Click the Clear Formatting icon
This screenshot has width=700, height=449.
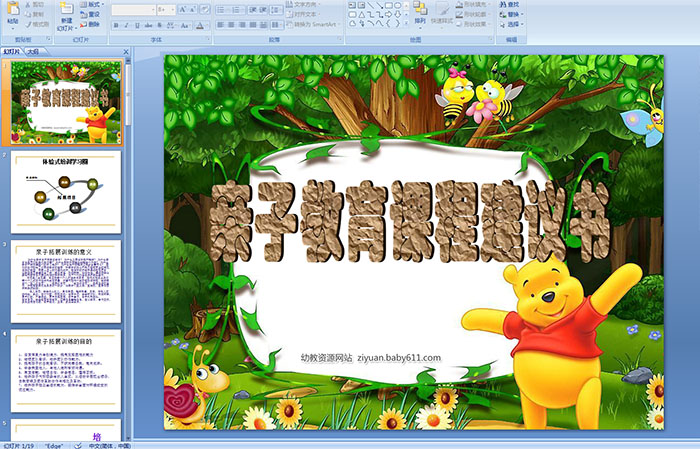coord(205,9)
